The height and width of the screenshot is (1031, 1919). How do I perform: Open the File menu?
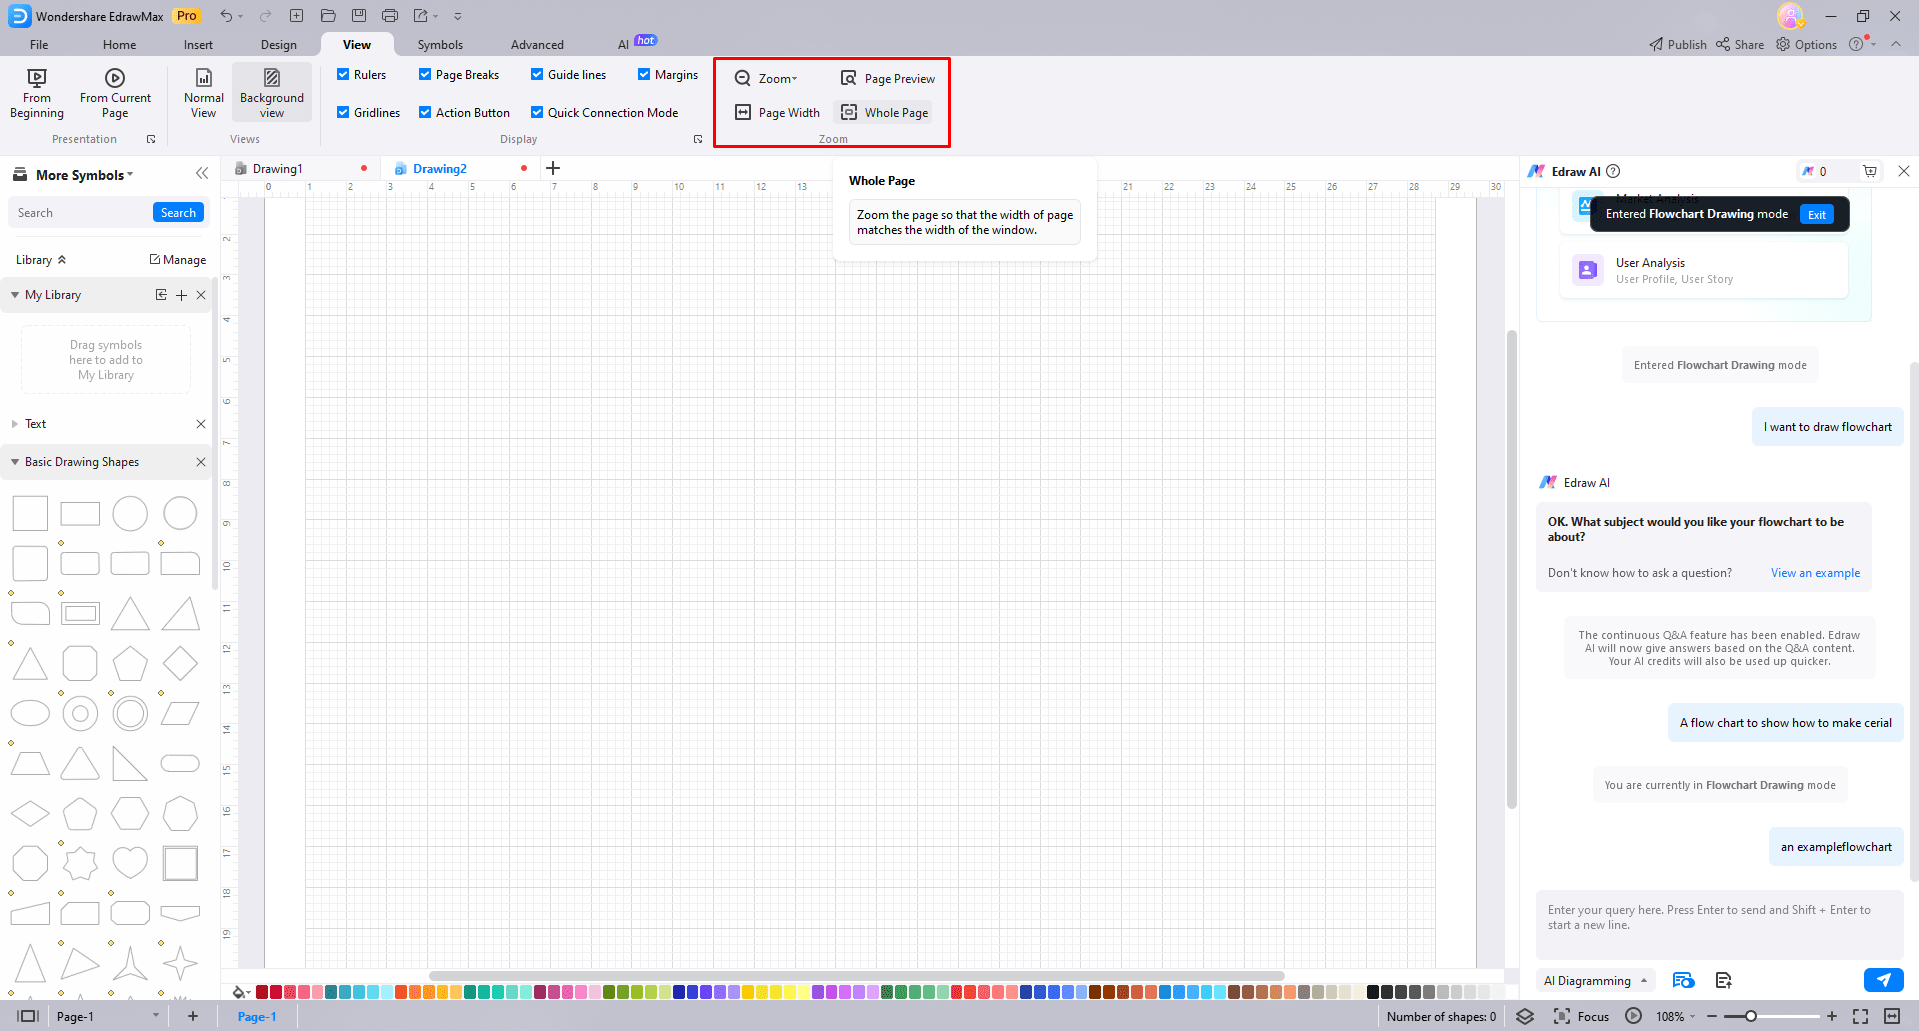(x=39, y=45)
